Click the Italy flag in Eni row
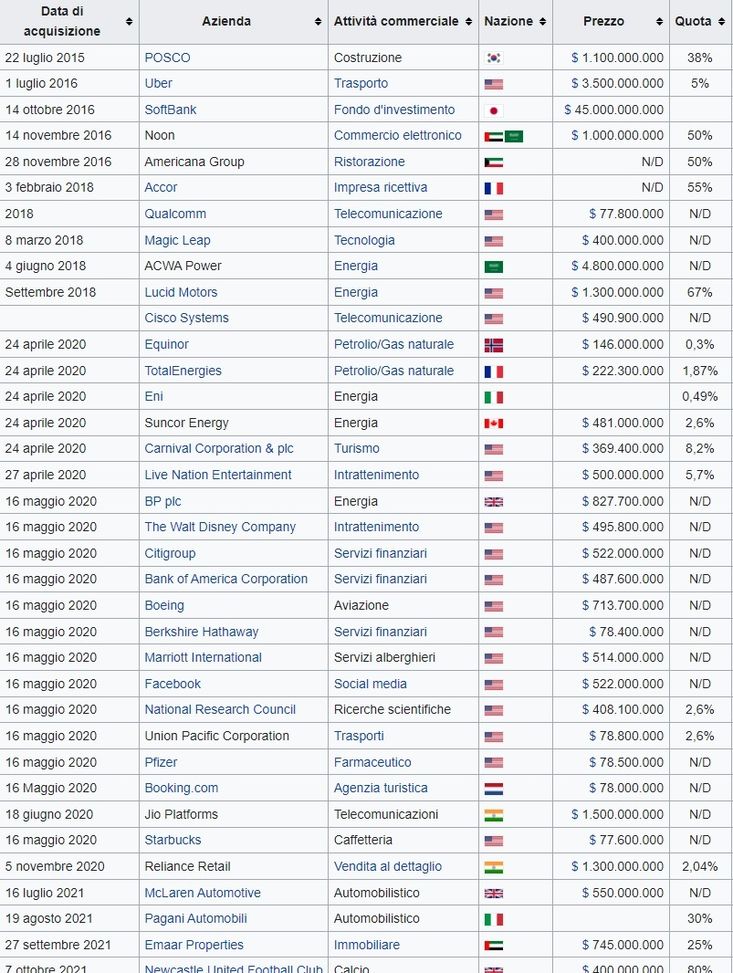 click(x=493, y=397)
